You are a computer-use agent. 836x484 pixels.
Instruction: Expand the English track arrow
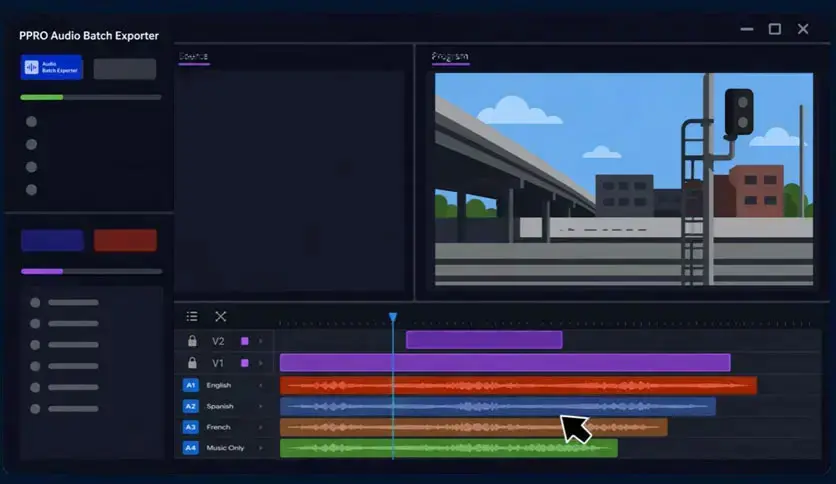pyautogui.click(x=261, y=385)
